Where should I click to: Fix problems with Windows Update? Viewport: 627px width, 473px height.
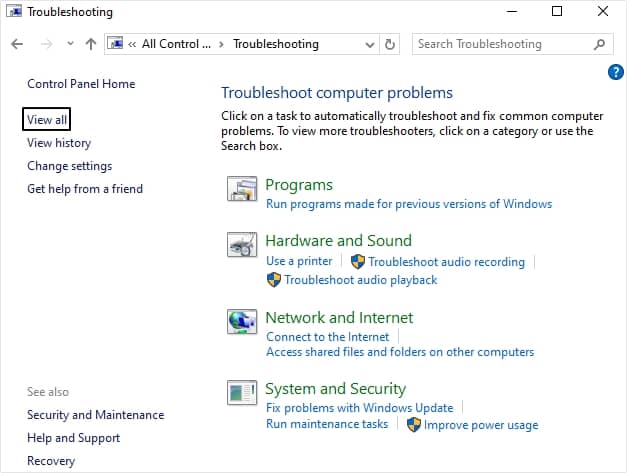pyautogui.click(x=360, y=408)
